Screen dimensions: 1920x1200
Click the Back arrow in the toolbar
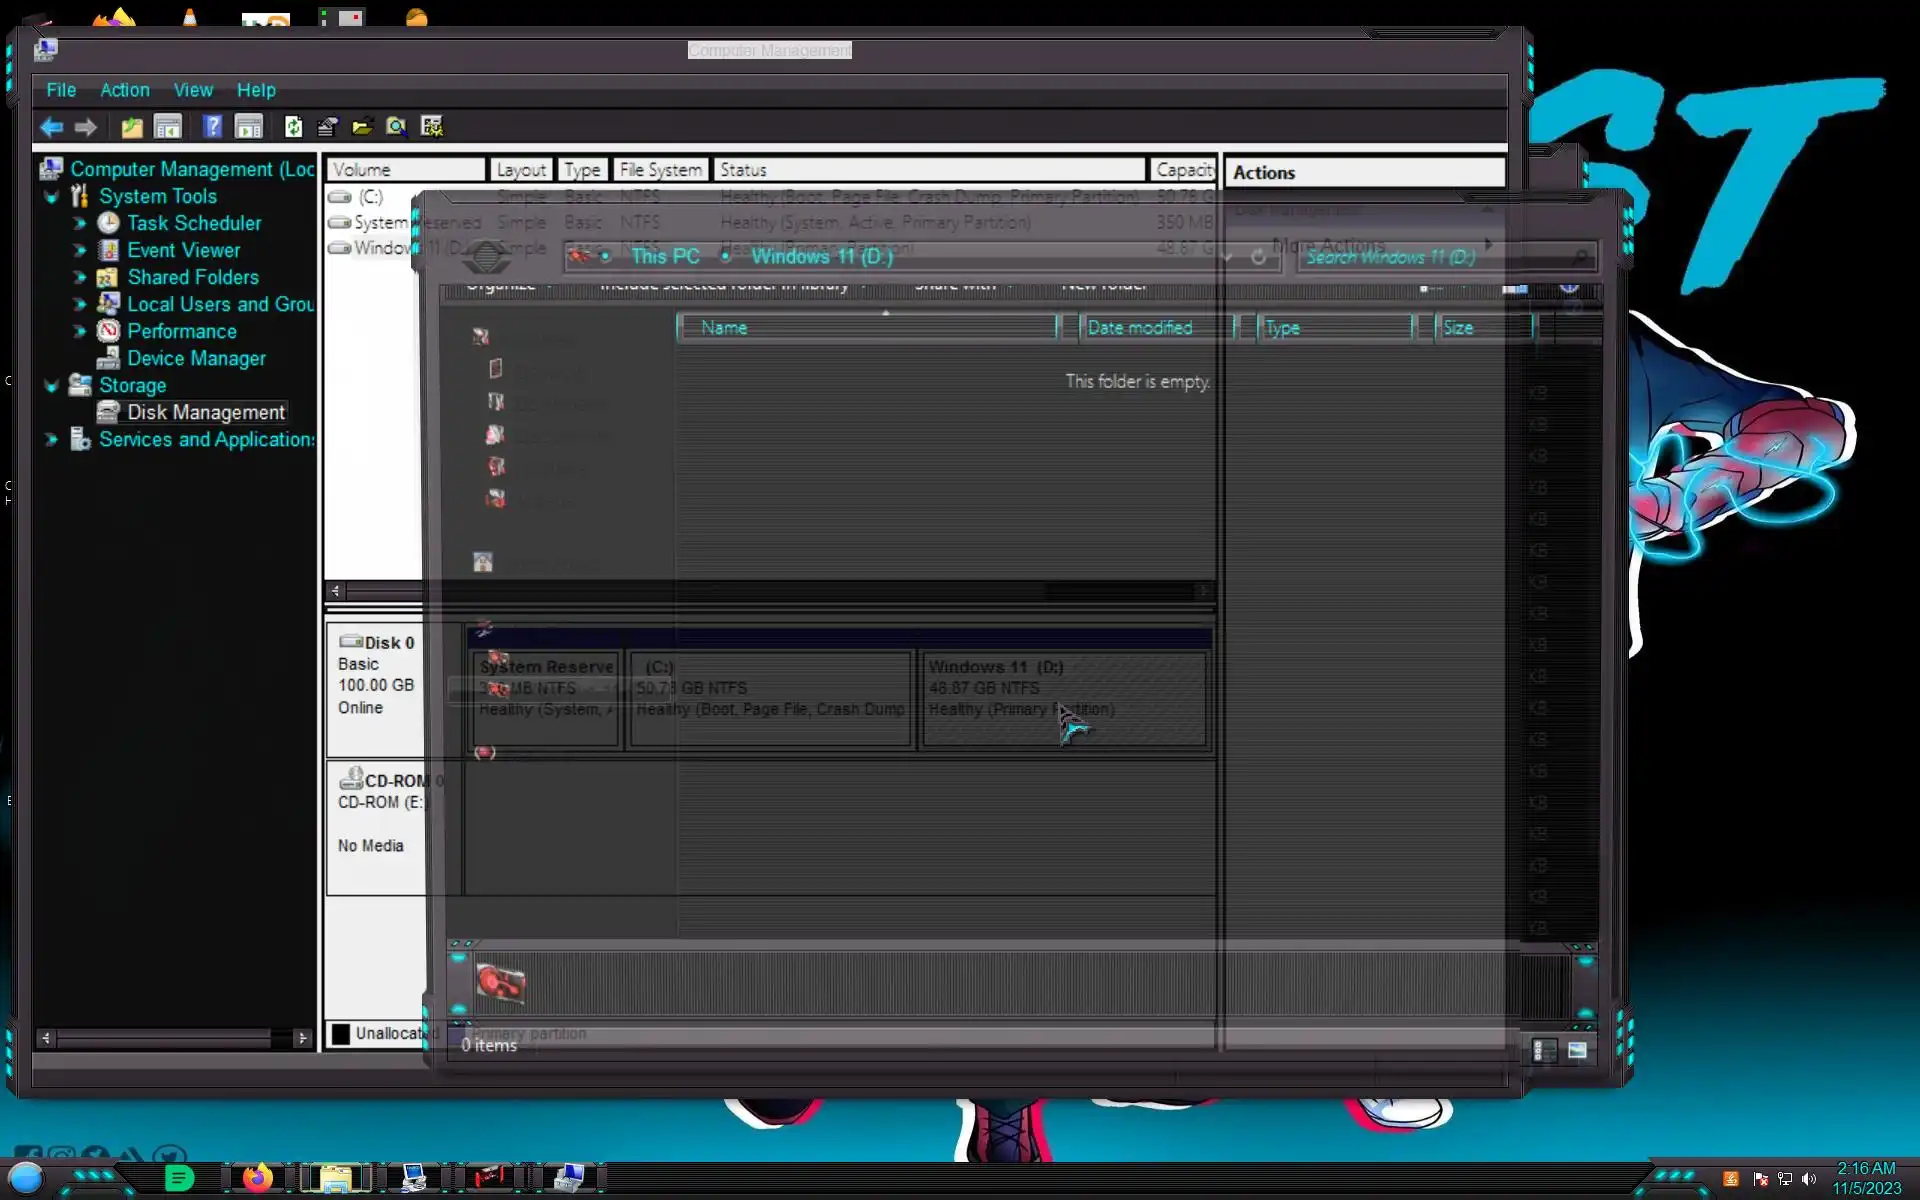(51, 127)
